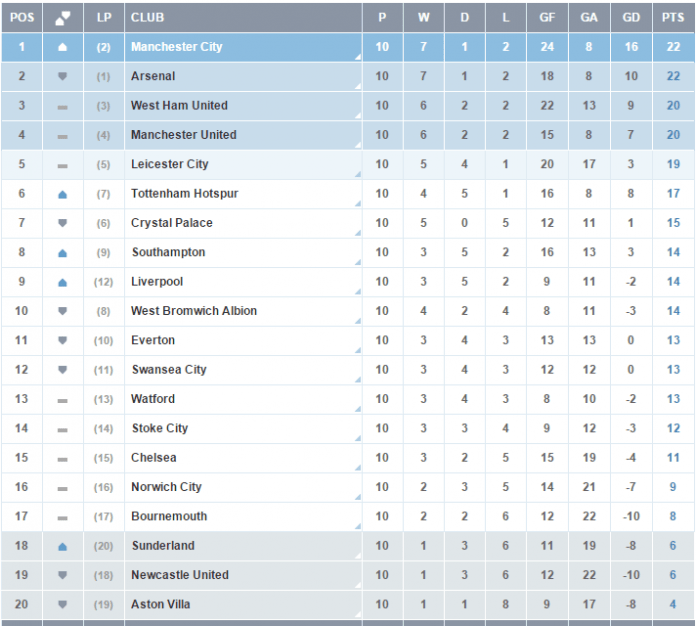This screenshot has width=696, height=626.
Task: Click Liverpool's blue up arrow icon
Action: (x=63, y=282)
